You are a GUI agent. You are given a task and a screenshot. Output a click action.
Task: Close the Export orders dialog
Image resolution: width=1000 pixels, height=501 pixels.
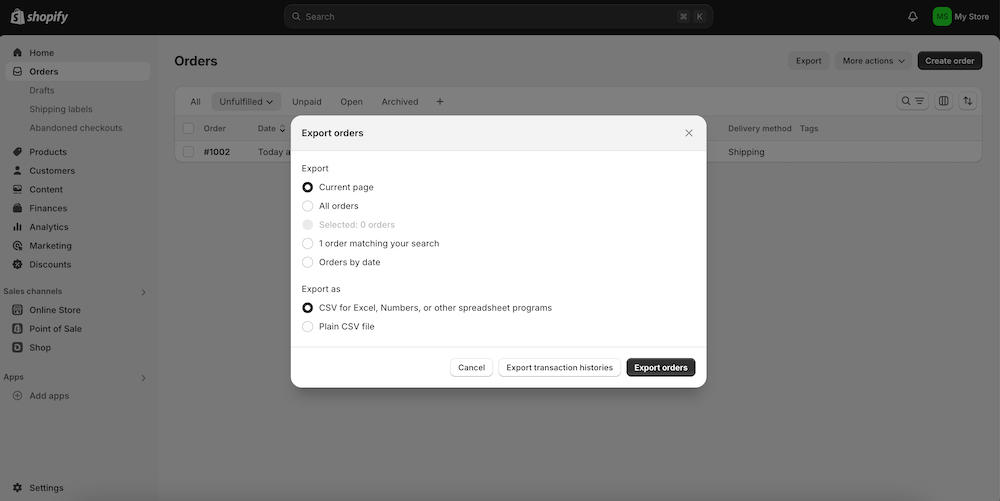(x=689, y=133)
